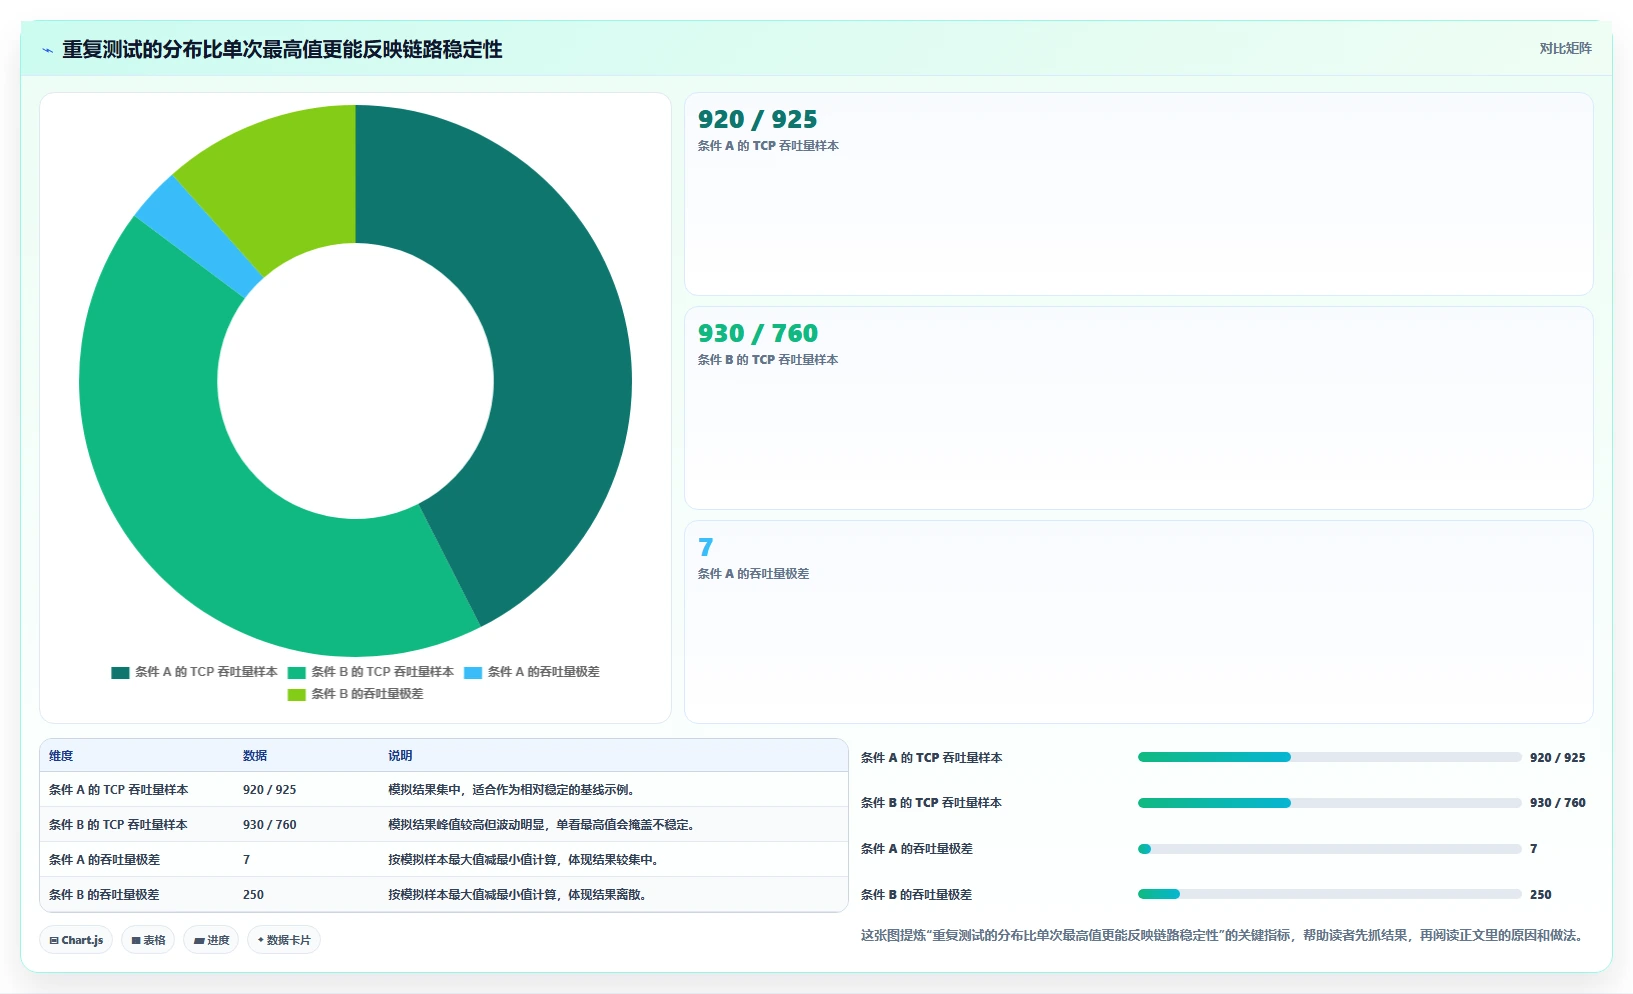Screen dimensions: 1633x994
Task: Select table row 条件 B 的吞吐量极差
Action: click(444, 895)
